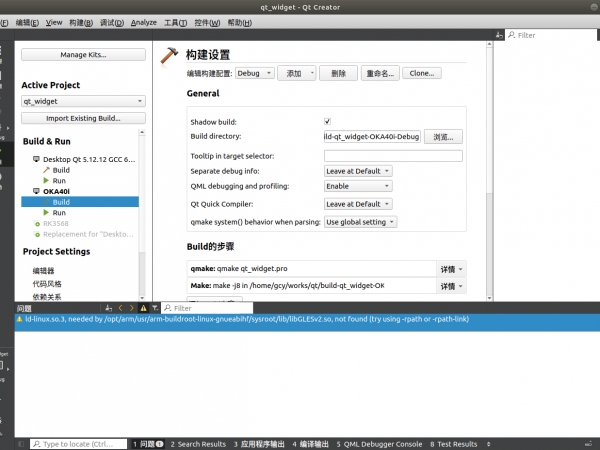Select the Run item under OKA40I kit
600x450 pixels.
pyautogui.click(x=59, y=213)
